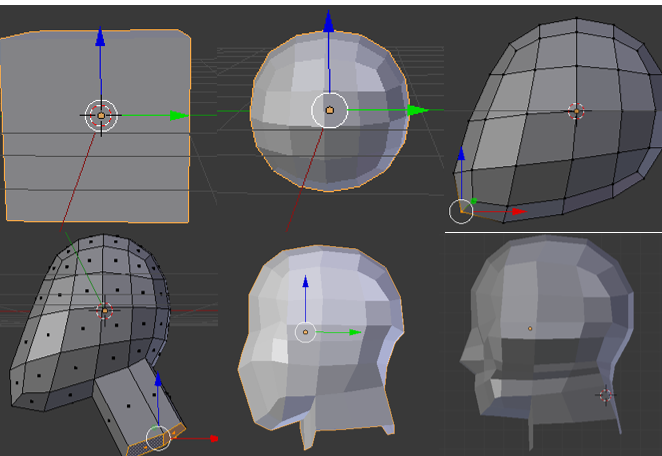This screenshot has height=456, width=662.
Task: Click the 3D cursor on the edit-mode head
Action: (x=105, y=311)
